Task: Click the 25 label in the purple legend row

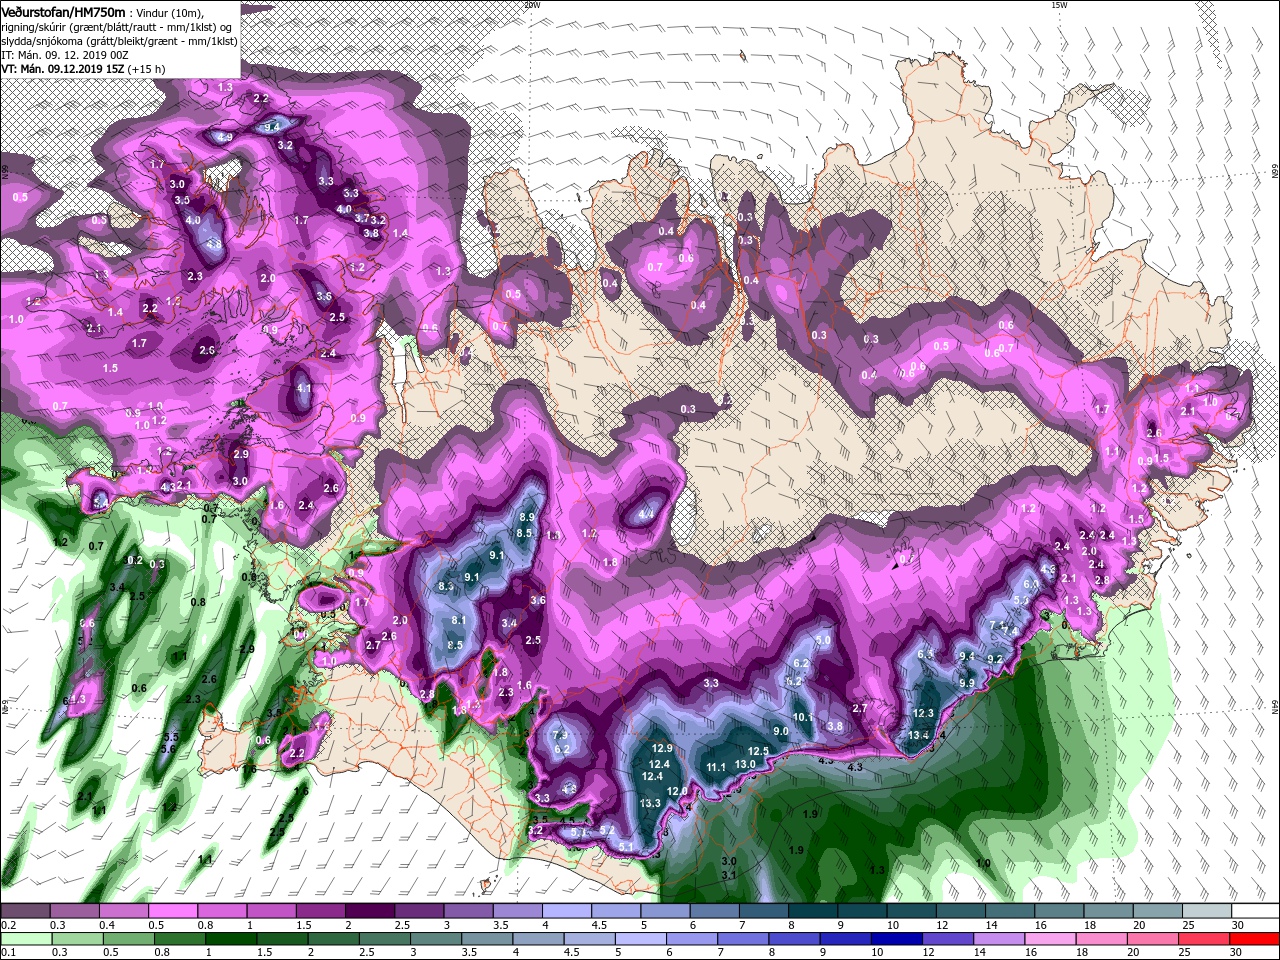Action: (x=1188, y=926)
